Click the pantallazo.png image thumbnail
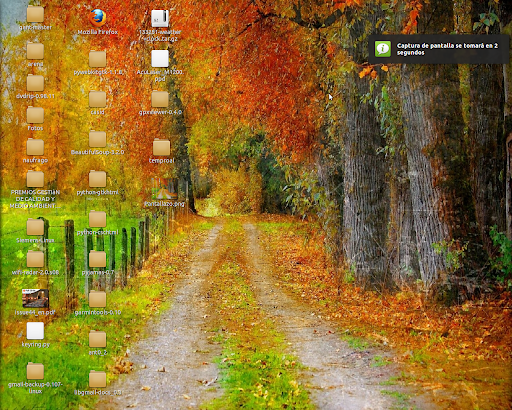The image size is (512, 410). coord(164,189)
